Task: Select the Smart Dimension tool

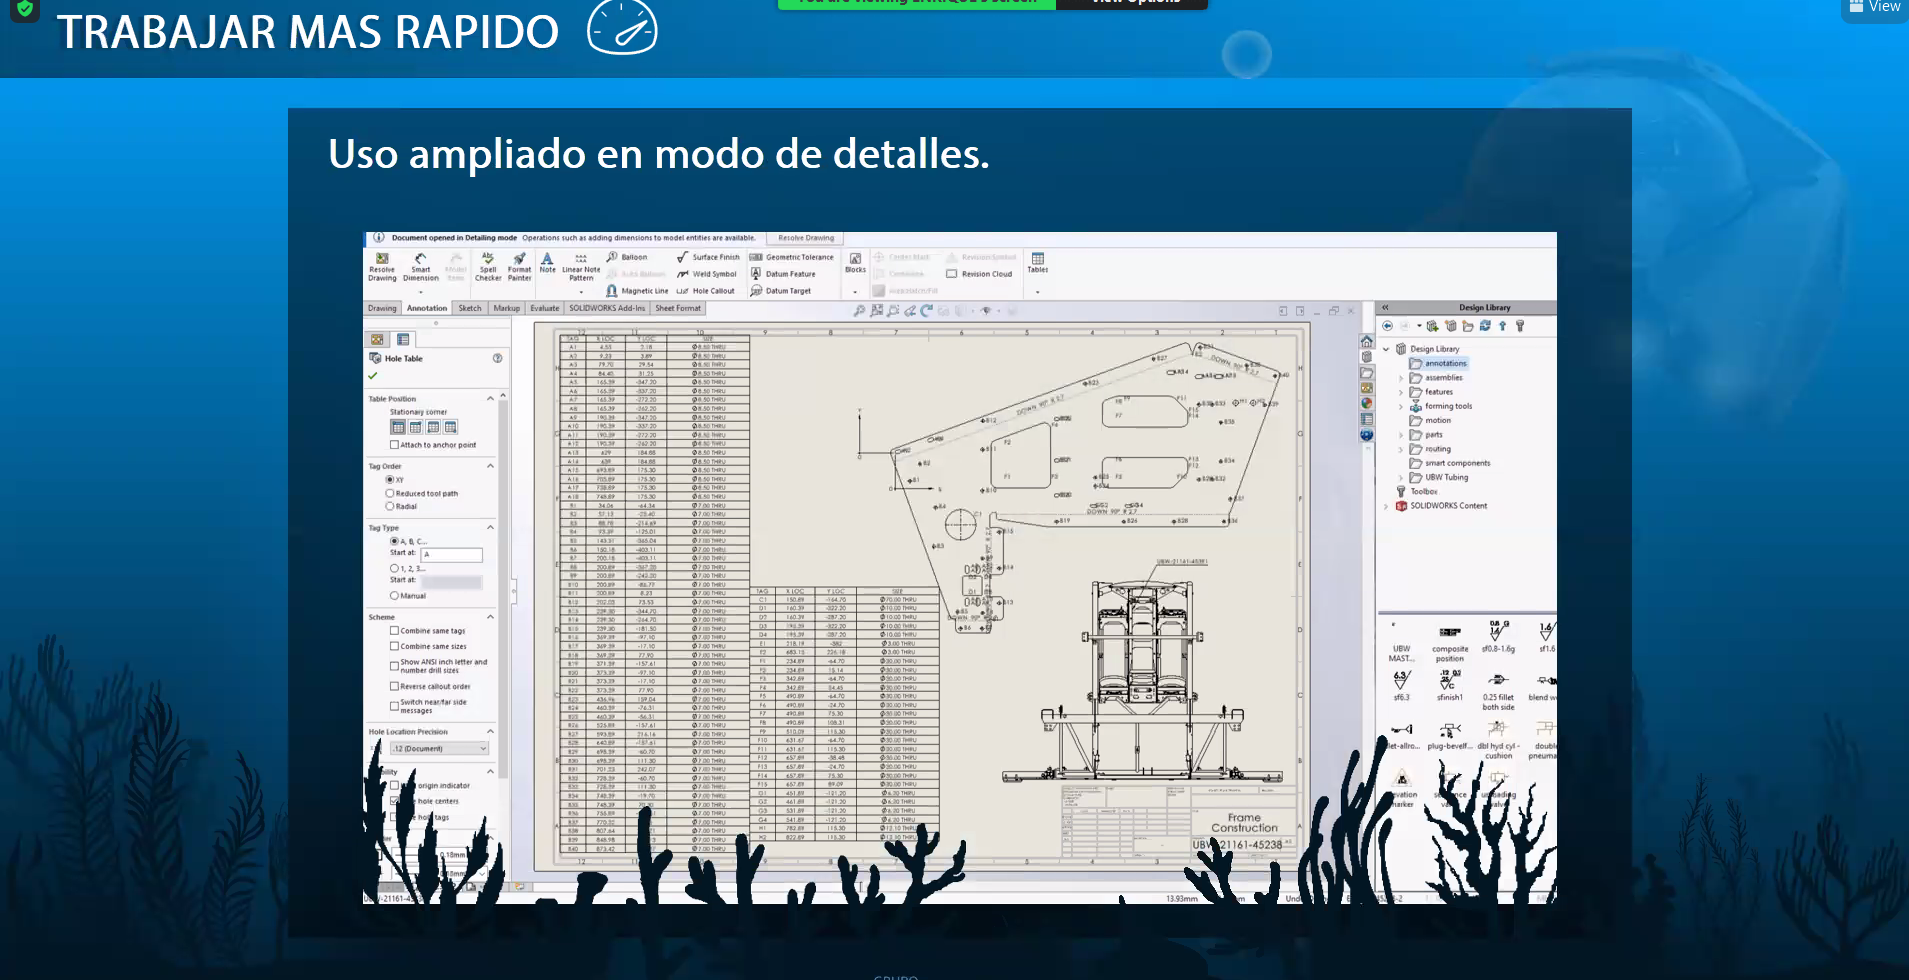Action: coord(420,266)
